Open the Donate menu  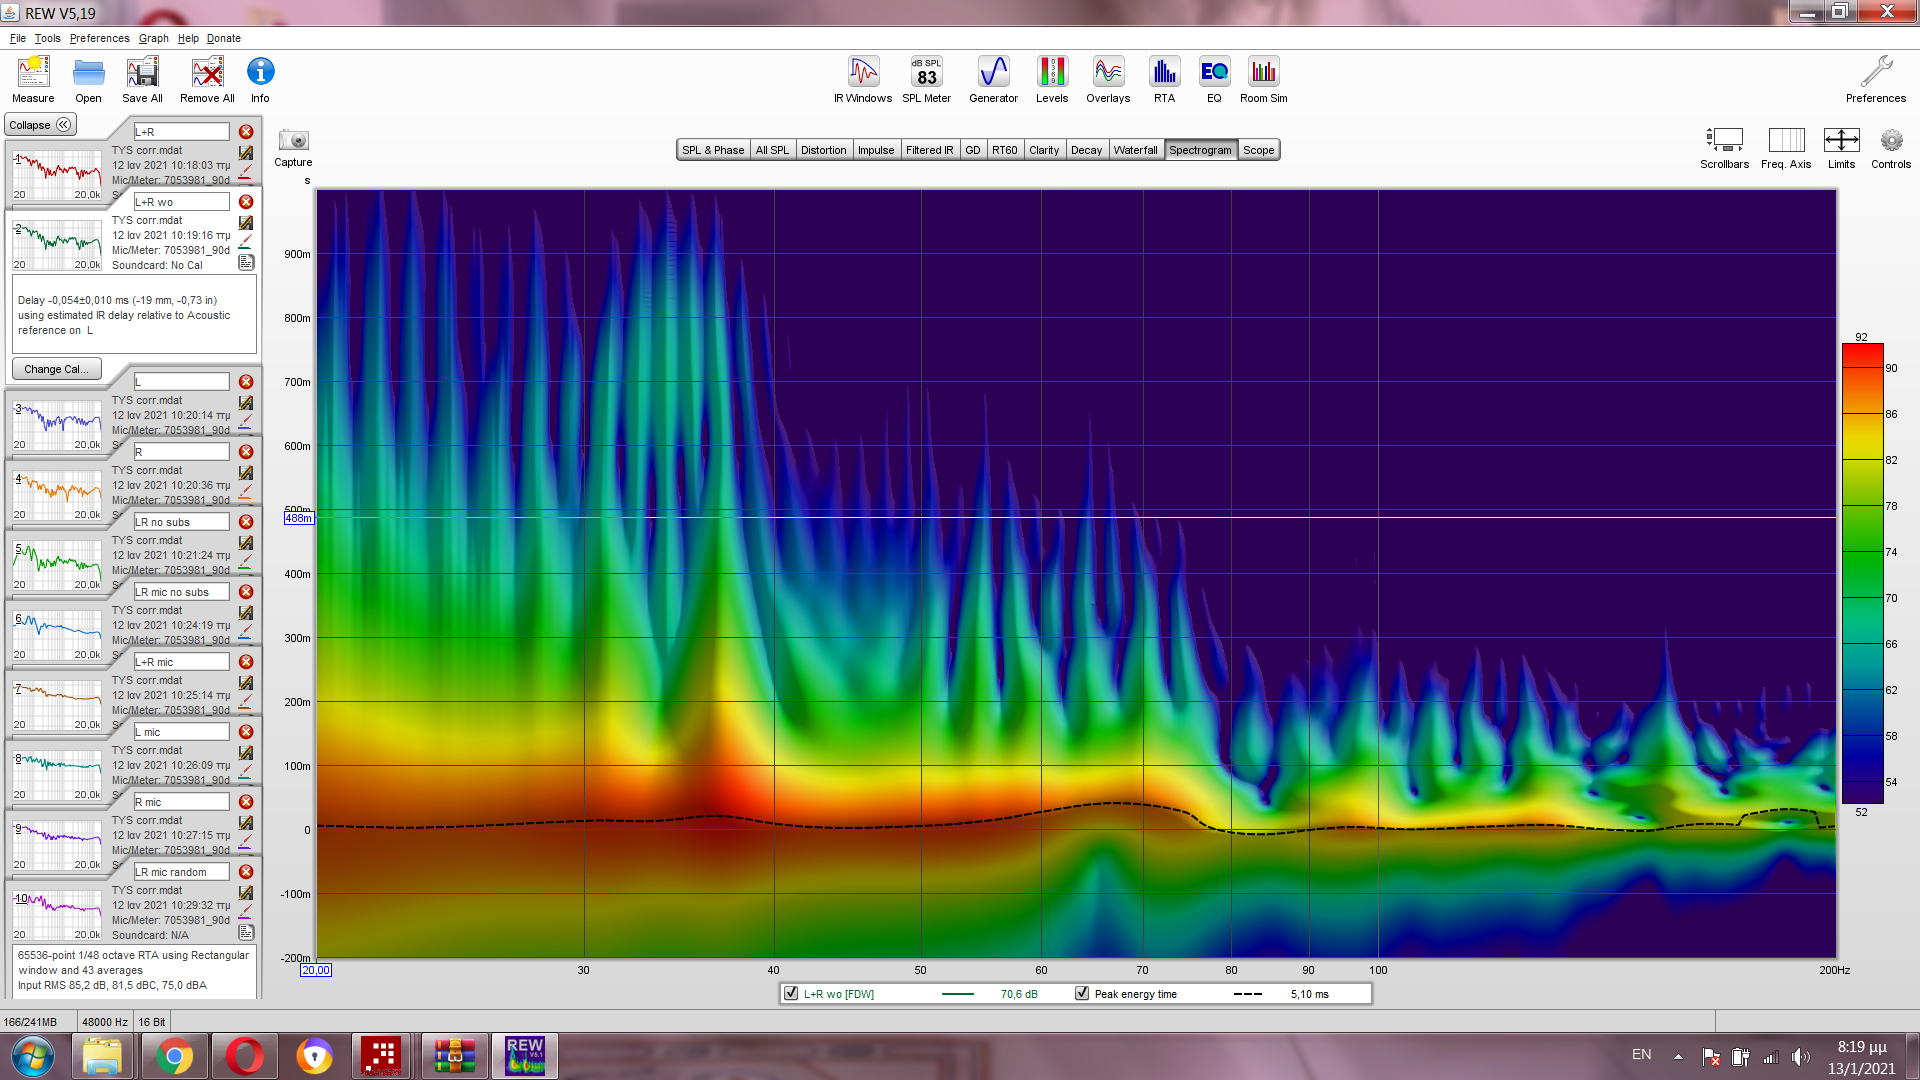[x=223, y=38]
